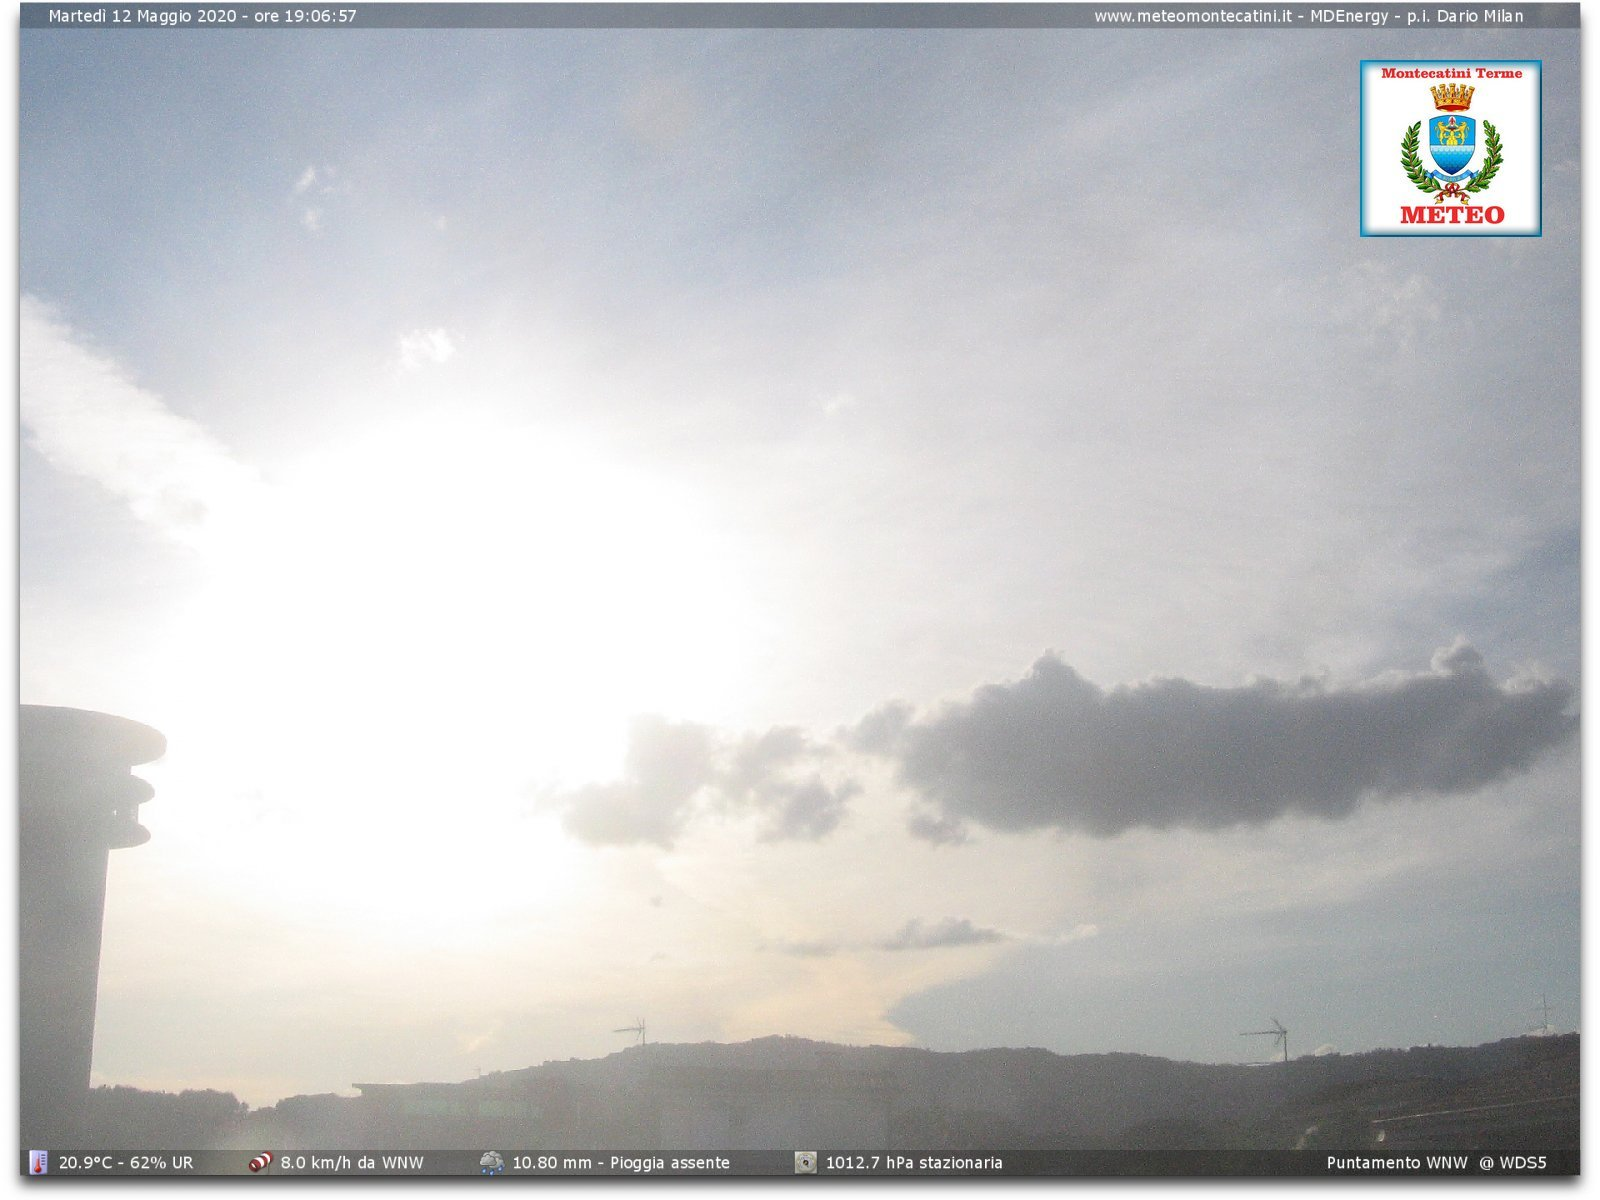1600x1200 pixels.
Task: Click the 'Puntamento WNW @ WDS5' text
Action: [1436, 1163]
